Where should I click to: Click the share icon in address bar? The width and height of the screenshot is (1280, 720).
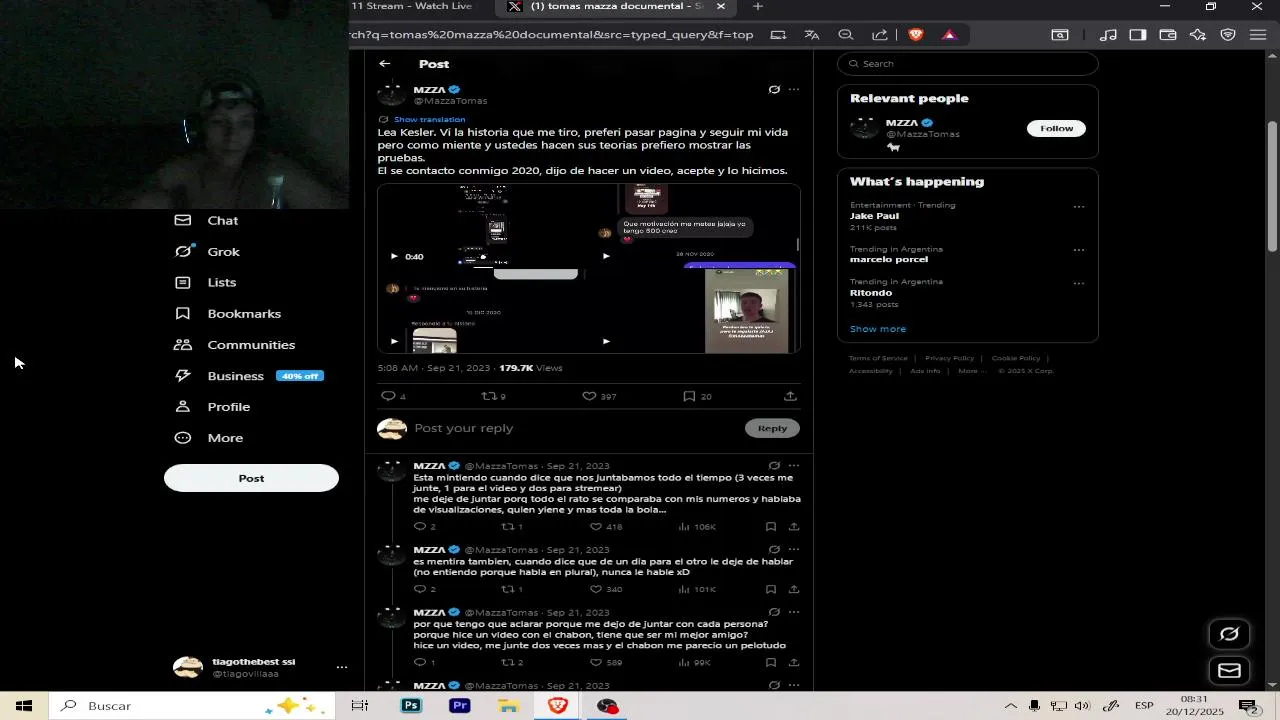(880, 35)
